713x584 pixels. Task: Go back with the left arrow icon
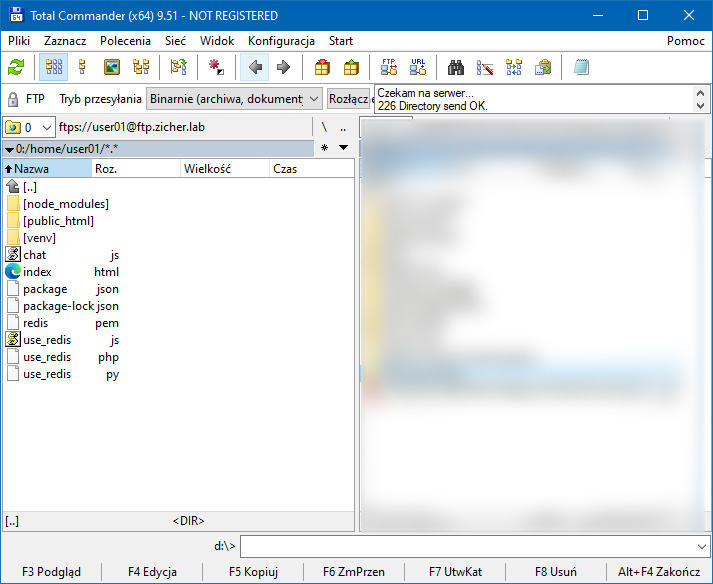[x=255, y=68]
